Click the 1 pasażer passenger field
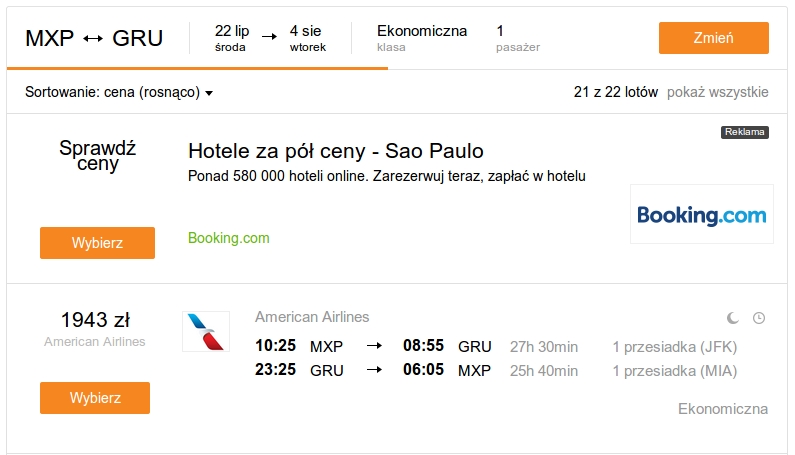The height and width of the screenshot is (455, 795). point(518,38)
